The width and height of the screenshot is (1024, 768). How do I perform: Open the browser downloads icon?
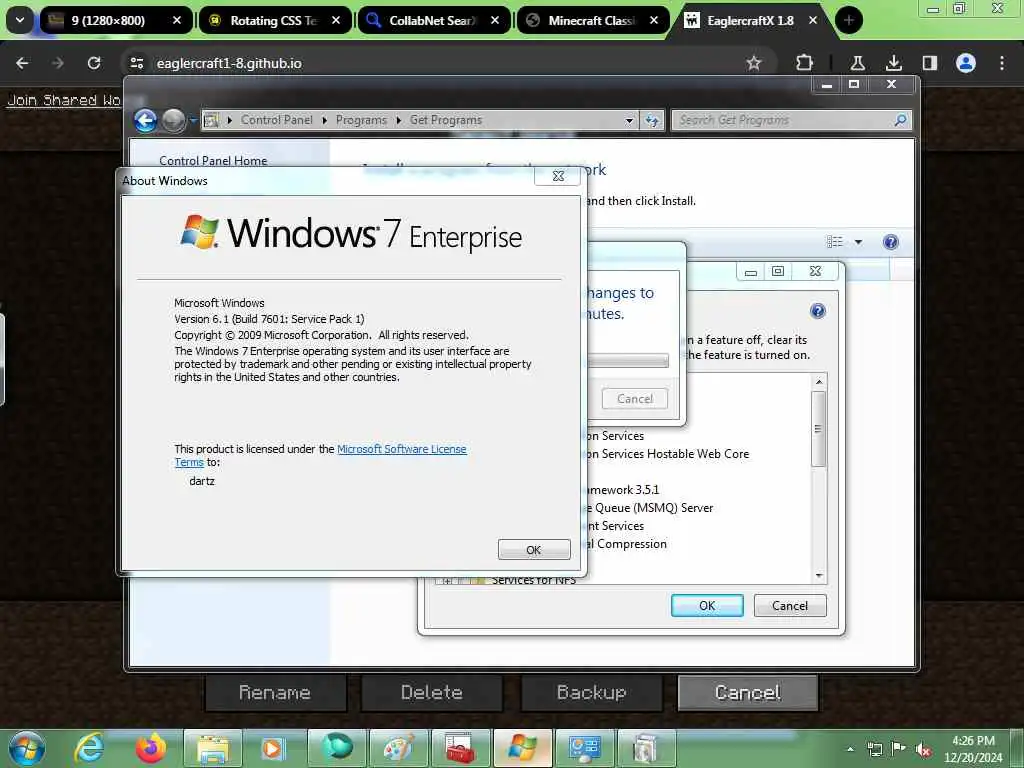[893, 63]
